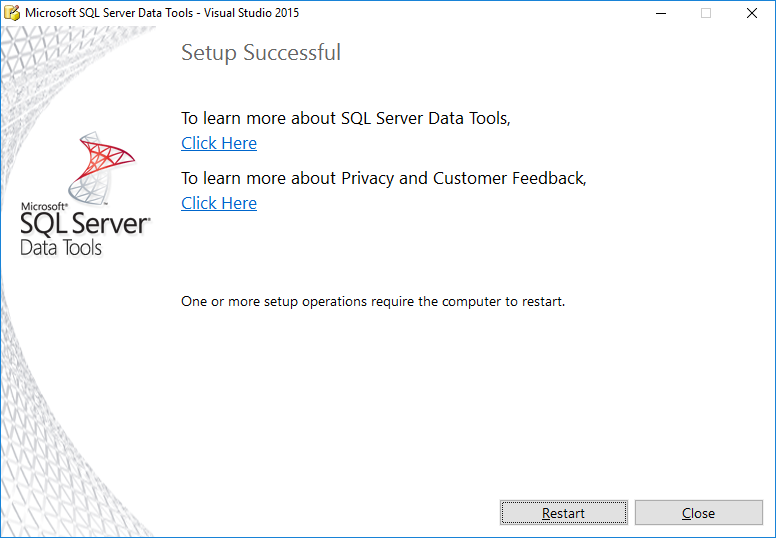Open Click Here link for Privacy and Customer Feedback

point(219,203)
